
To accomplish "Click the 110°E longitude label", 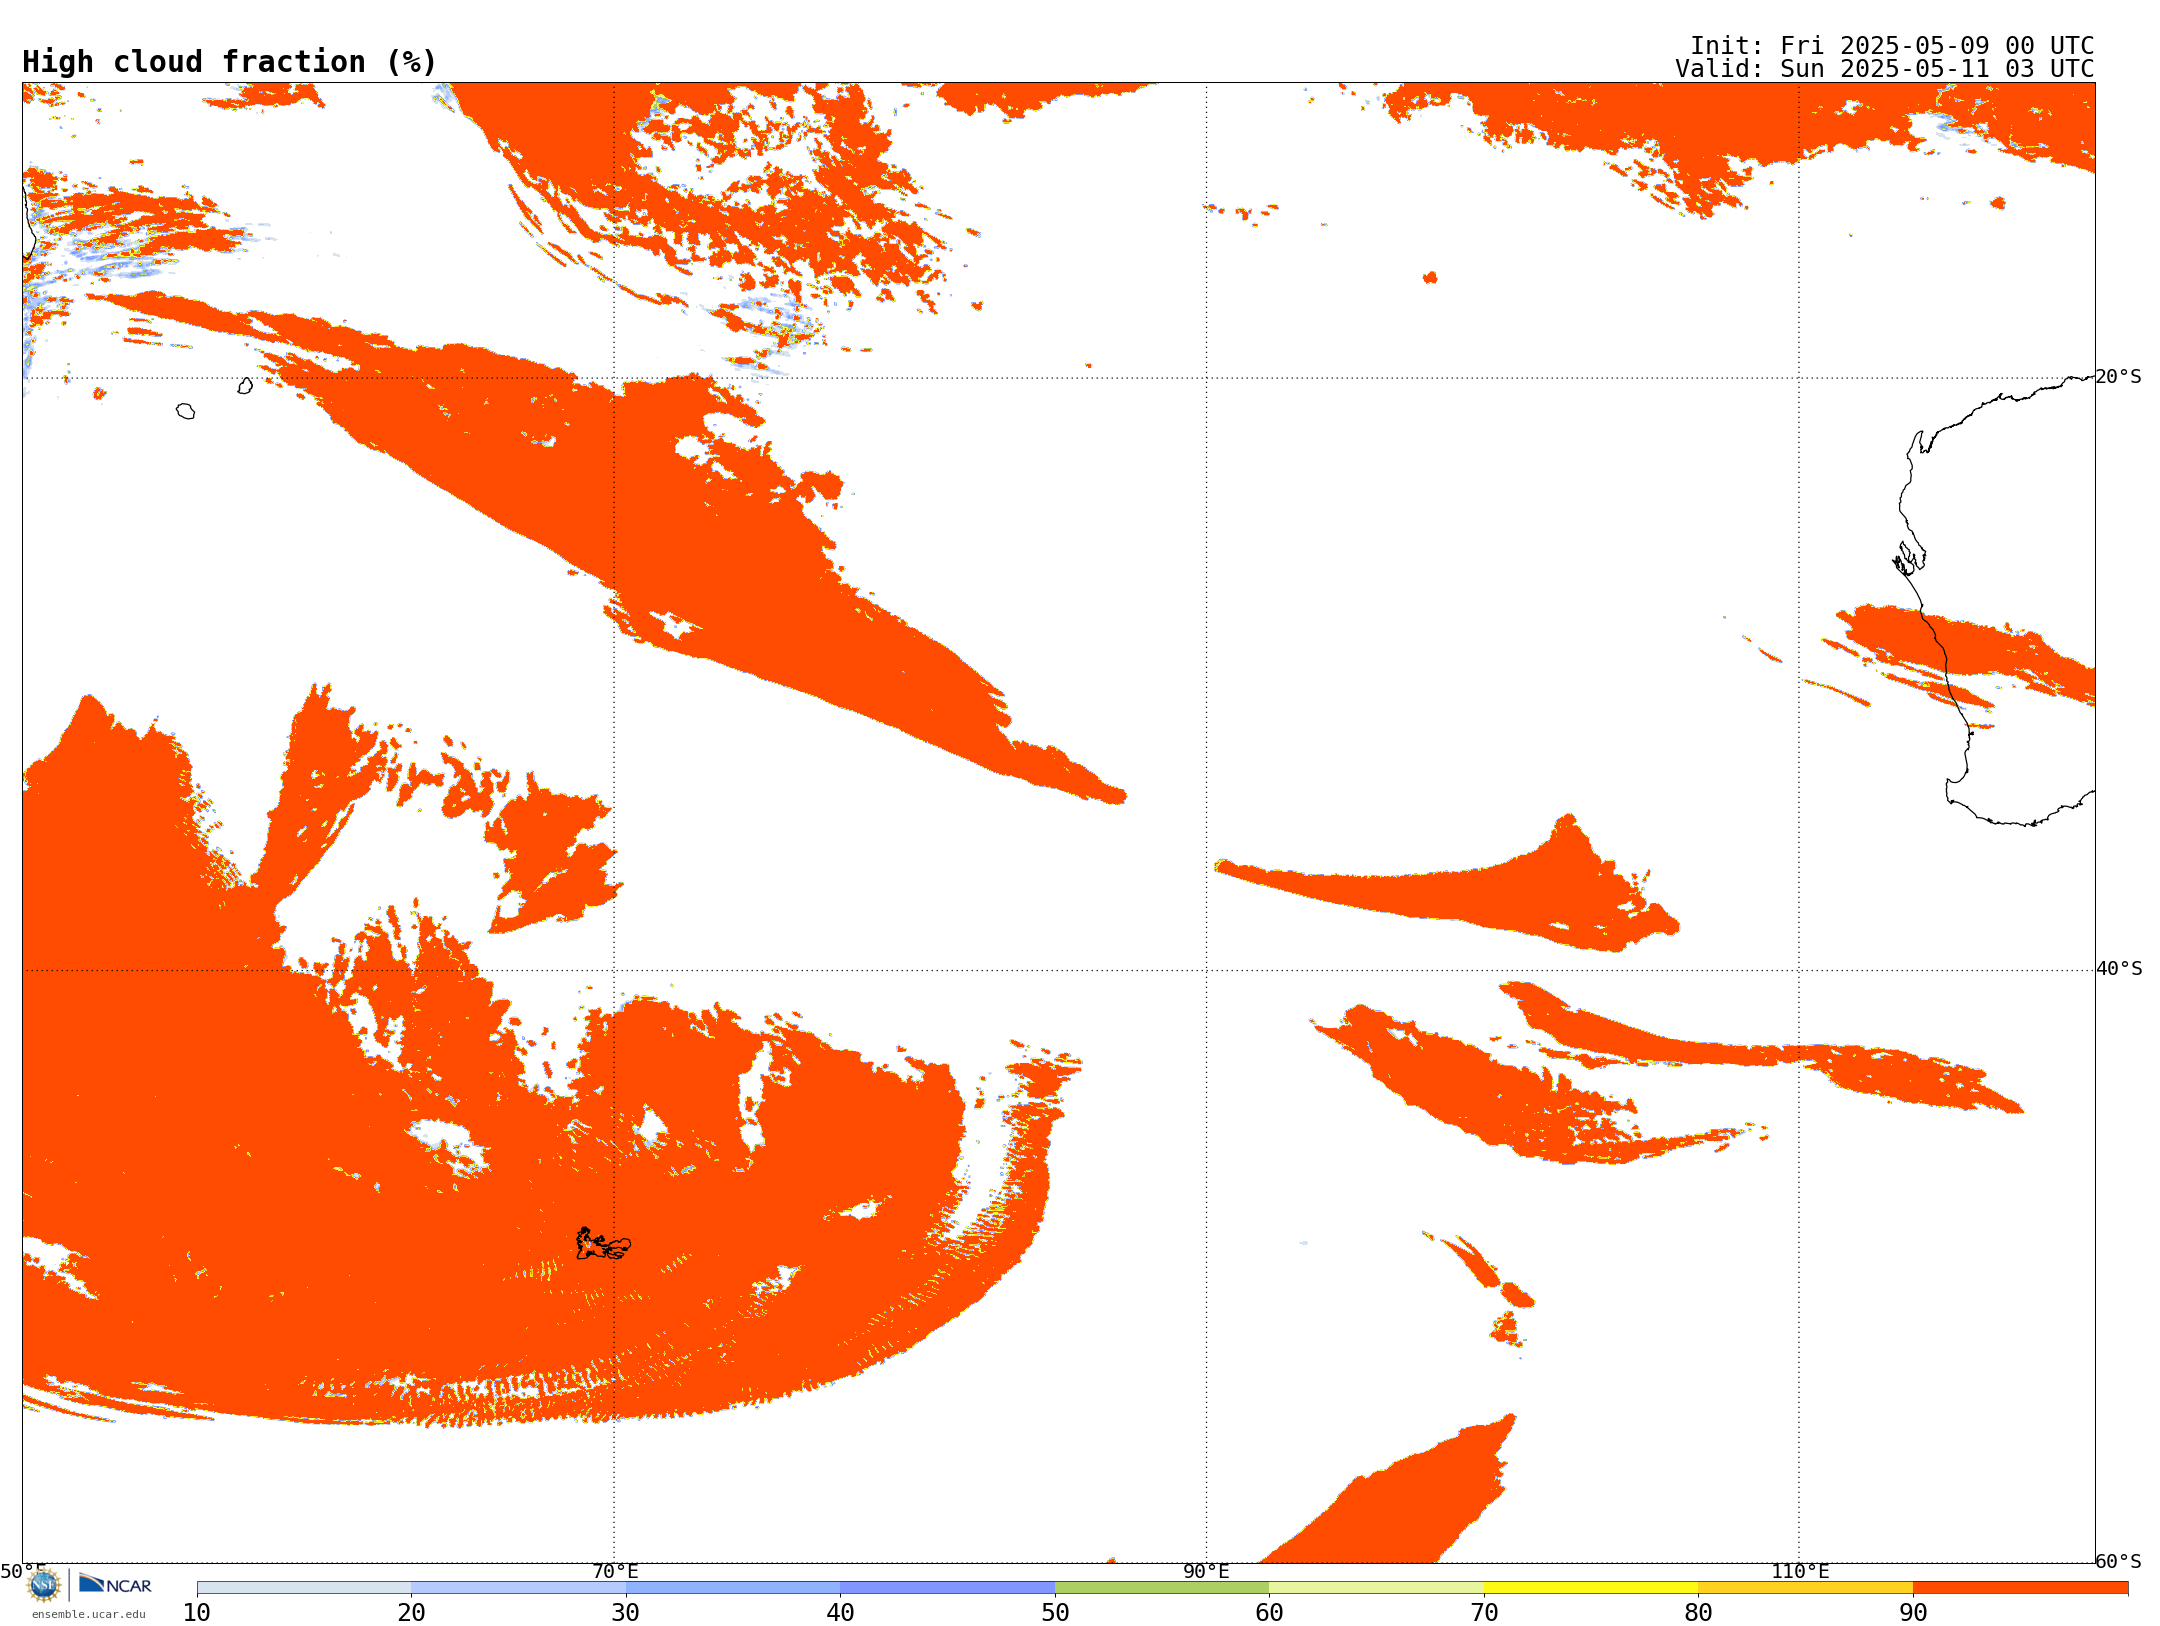I will coord(1800,1571).
